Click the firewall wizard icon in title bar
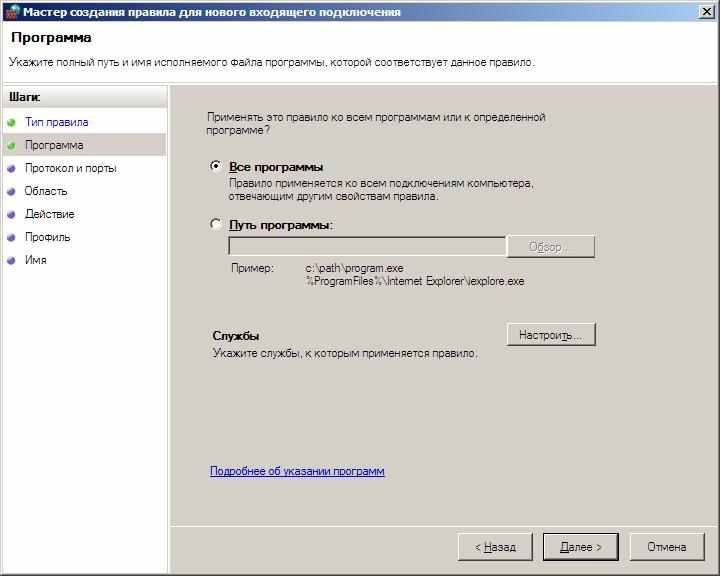Viewport: 720px width, 576px height. coord(13,11)
